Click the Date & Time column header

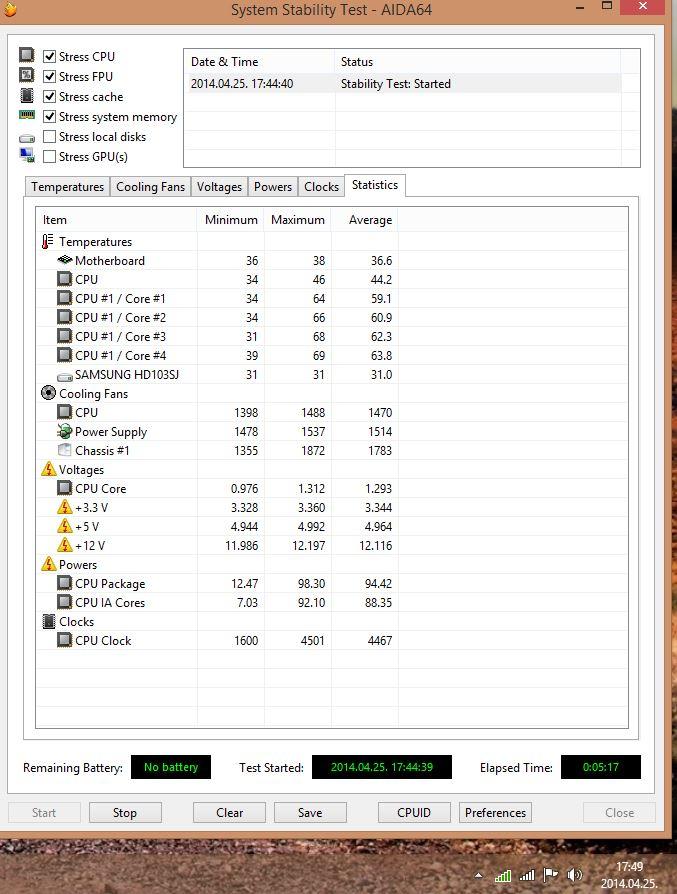[259, 62]
